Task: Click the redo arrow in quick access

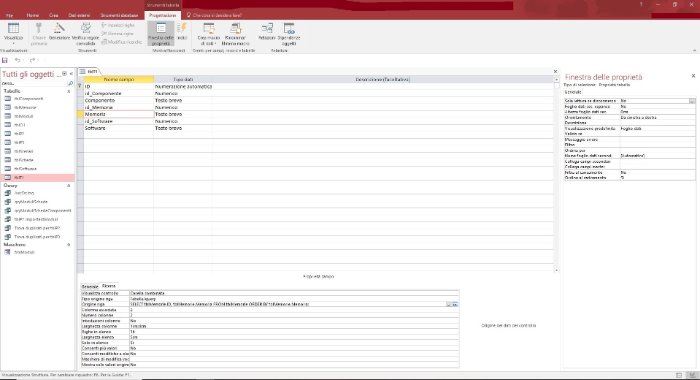Action: click(32, 60)
